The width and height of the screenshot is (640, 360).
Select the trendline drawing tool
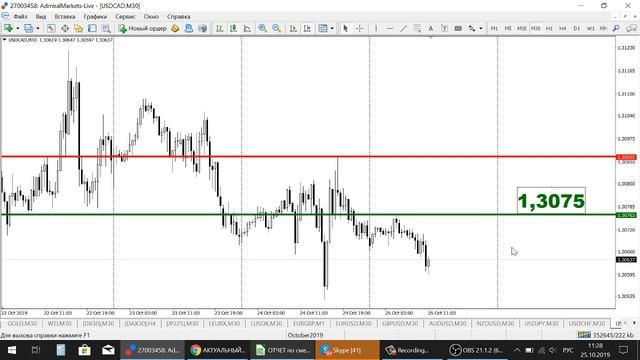point(403,28)
